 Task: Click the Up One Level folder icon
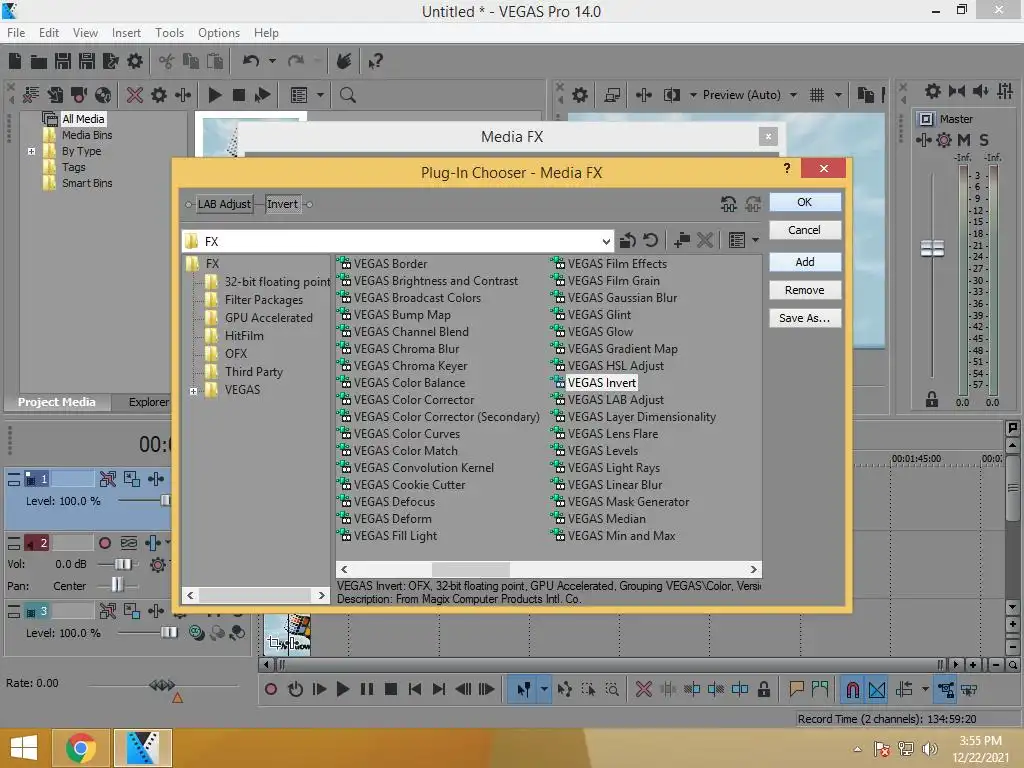click(628, 240)
